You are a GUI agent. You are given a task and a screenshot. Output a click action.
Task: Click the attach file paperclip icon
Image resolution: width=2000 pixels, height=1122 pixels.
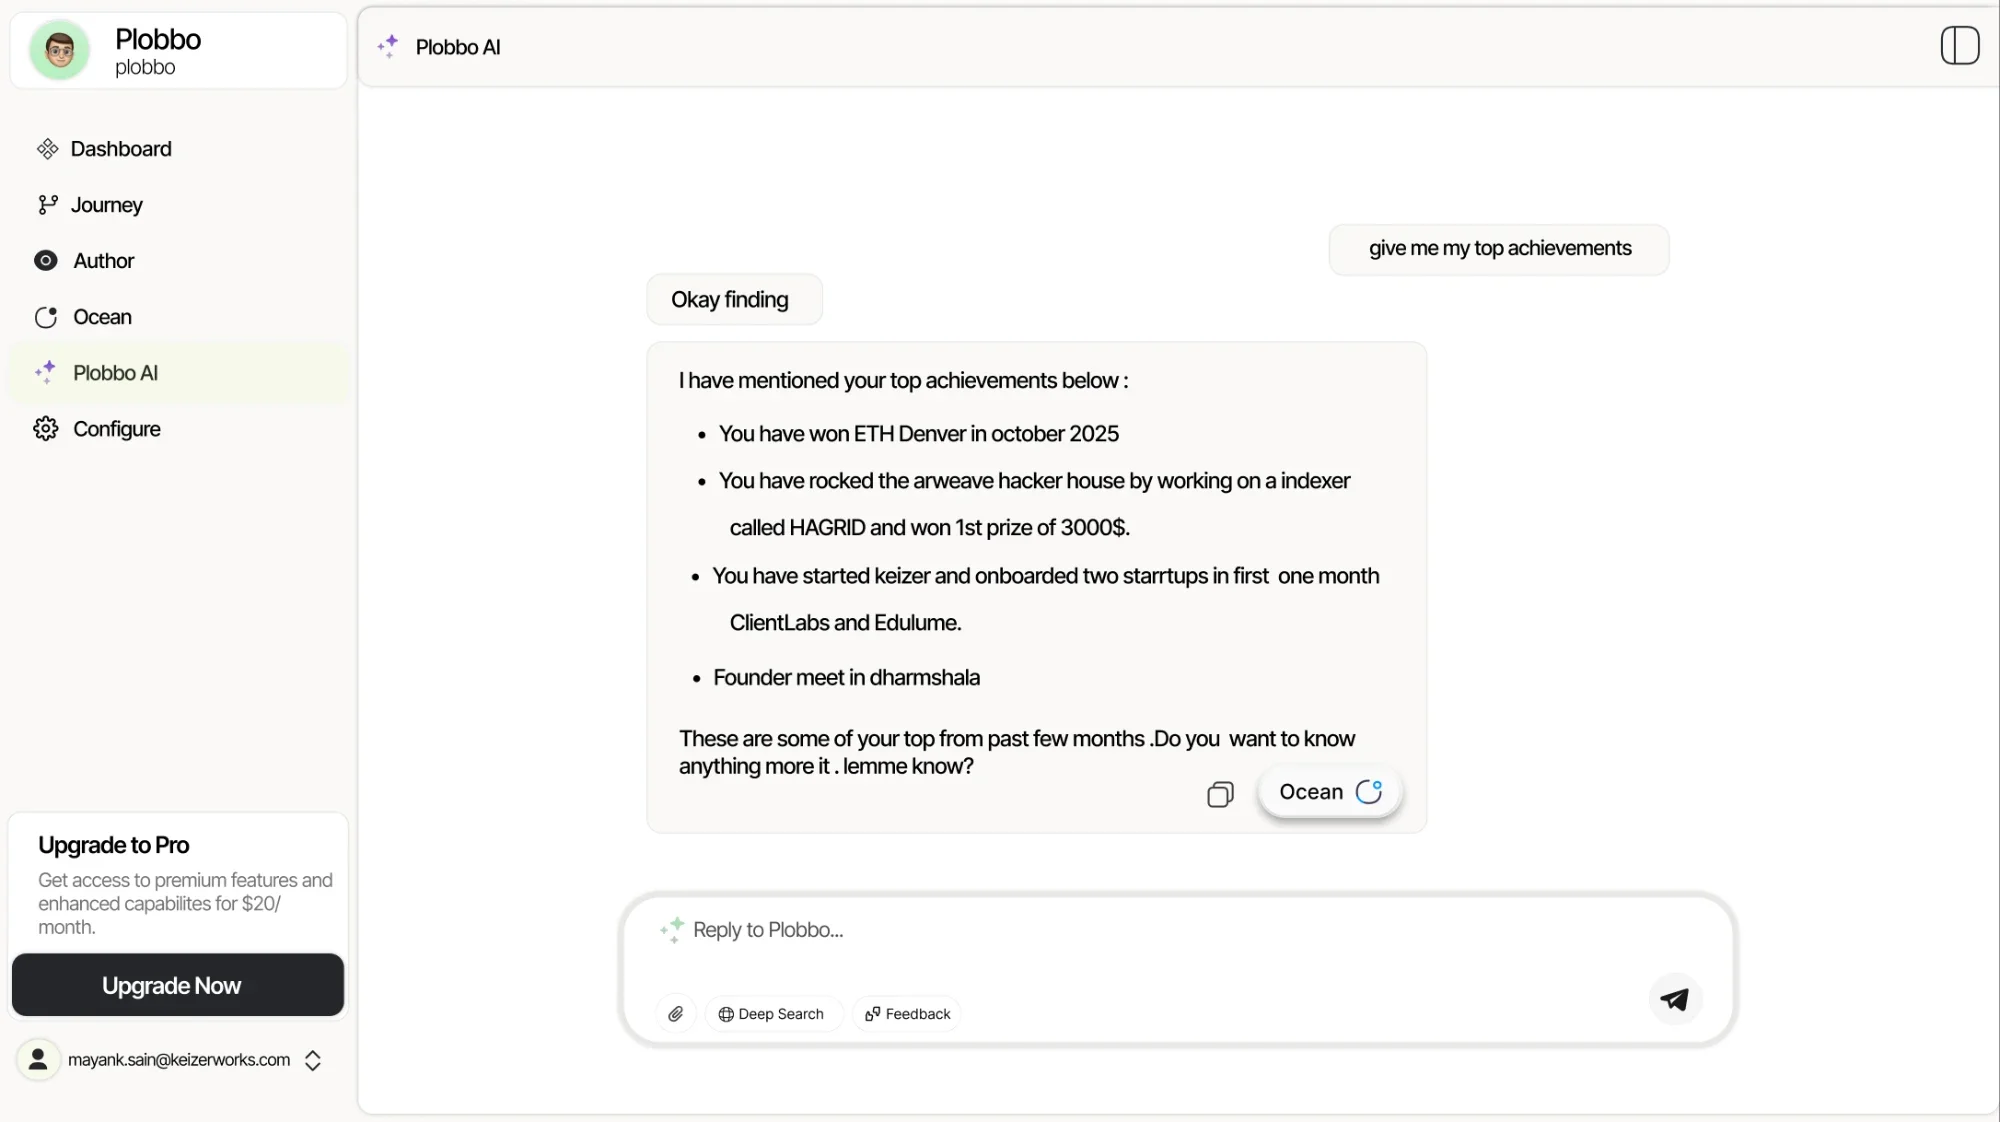676,1014
